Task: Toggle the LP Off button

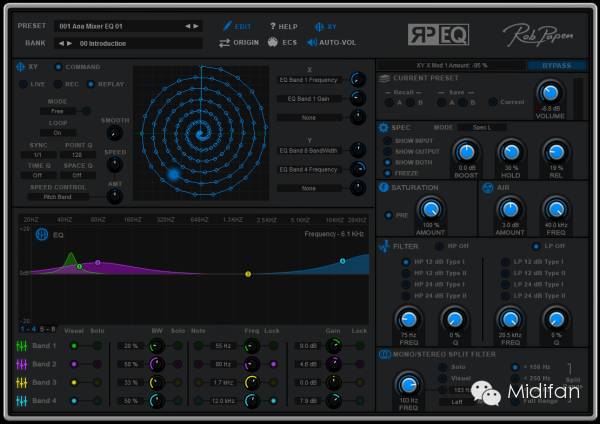Action: point(536,246)
